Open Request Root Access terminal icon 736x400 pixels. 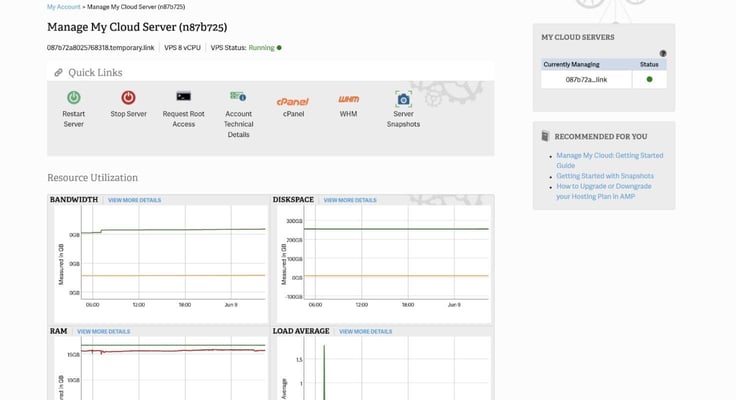[x=184, y=96]
